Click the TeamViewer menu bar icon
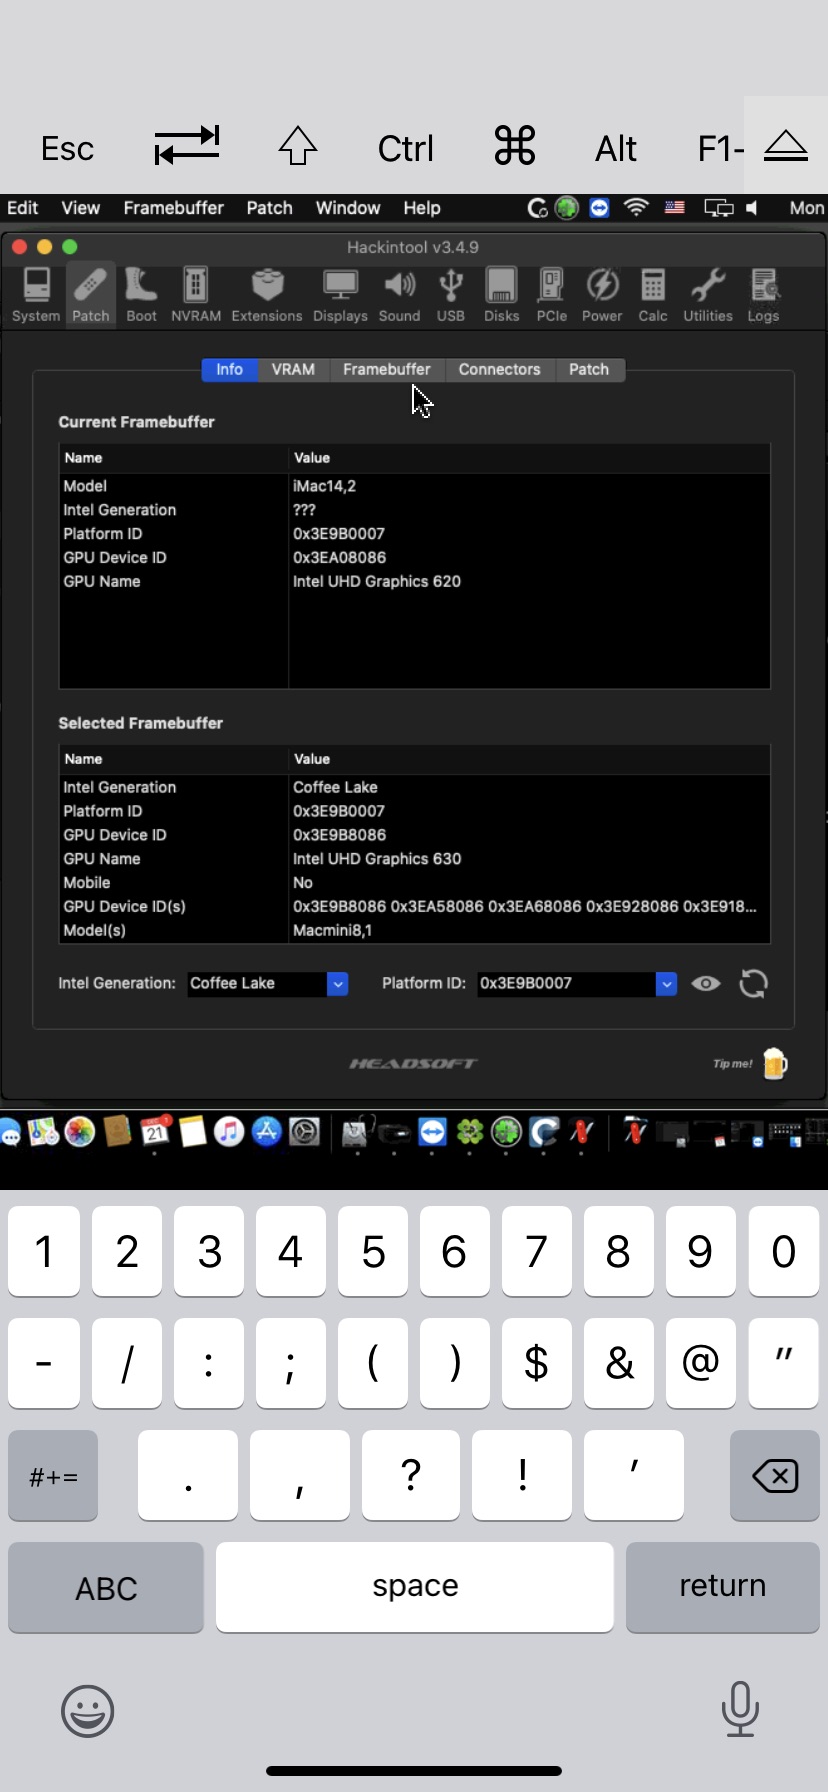The image size is (828, 1792). tap(599, 208)
